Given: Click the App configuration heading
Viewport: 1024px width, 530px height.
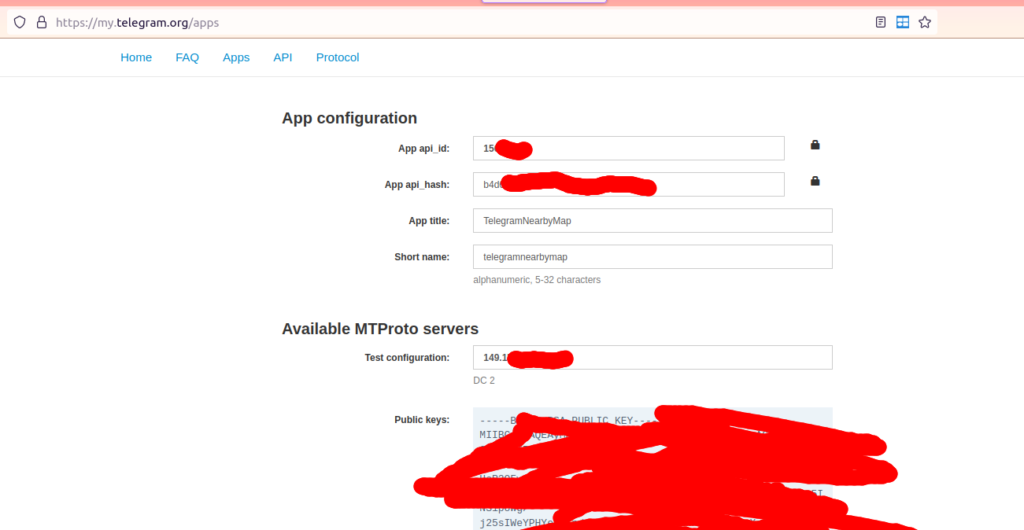Looking at the screenshot, I should [x=349, y=118].
